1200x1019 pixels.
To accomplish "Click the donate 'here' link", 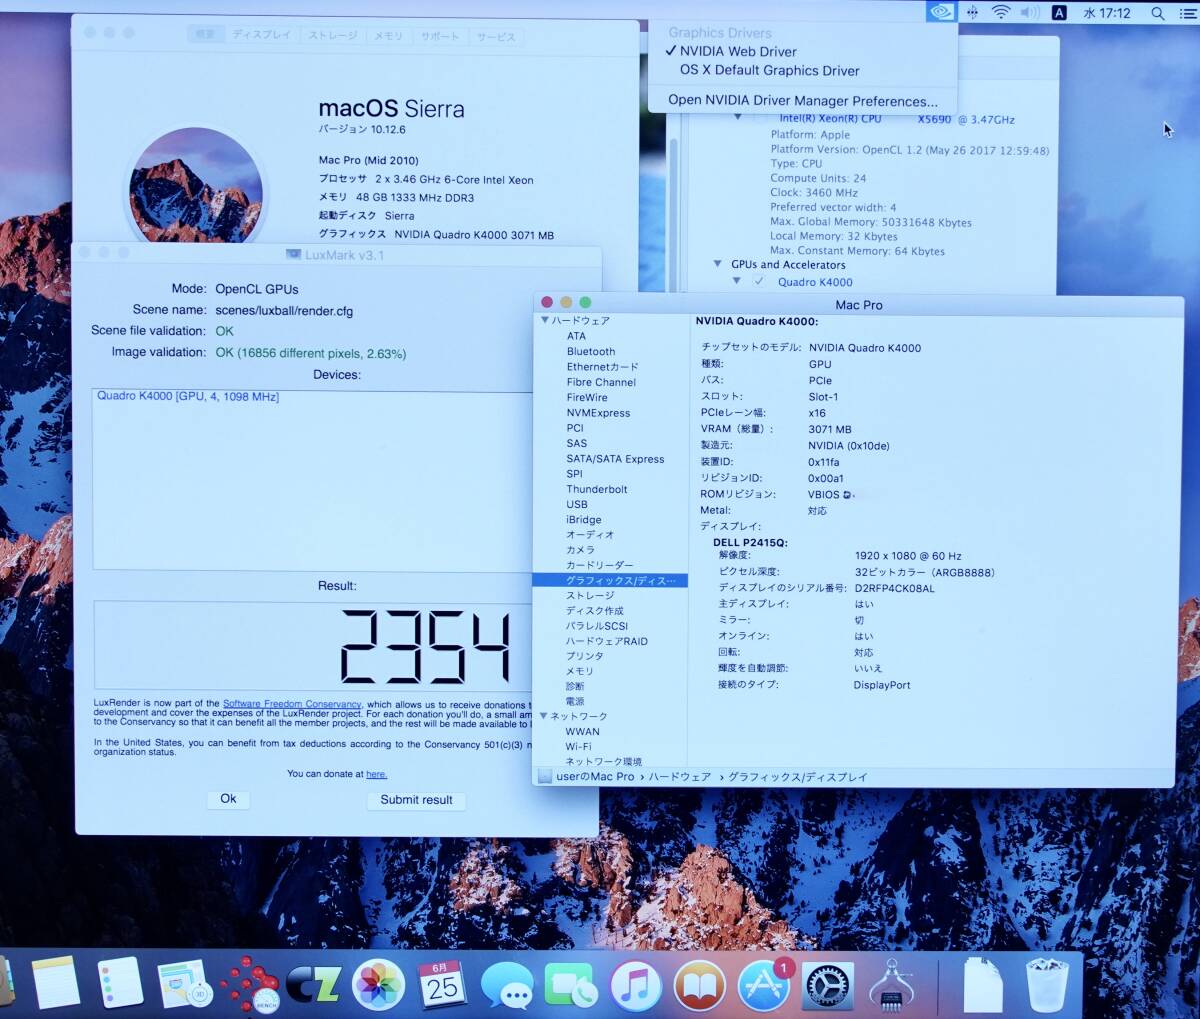I will click(x=376, y=774).
